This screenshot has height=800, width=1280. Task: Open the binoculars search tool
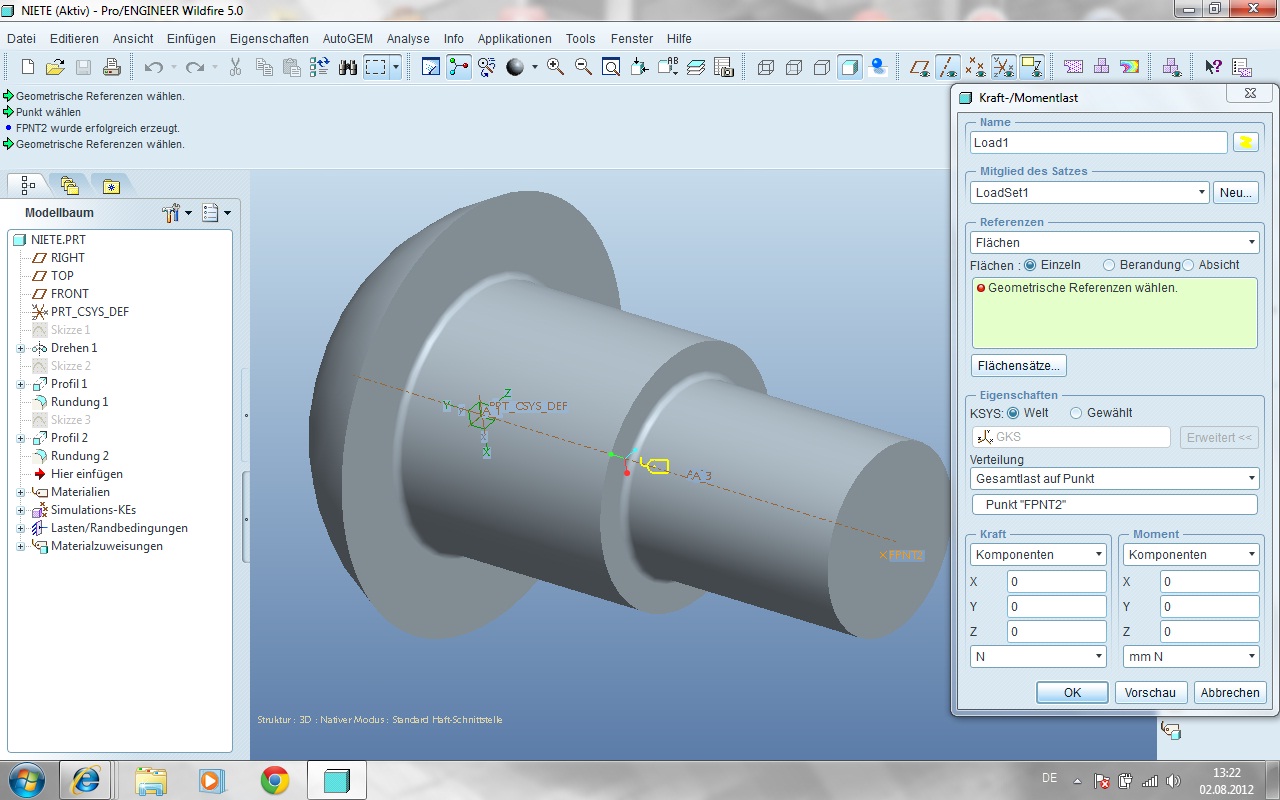tap(348, 67)
